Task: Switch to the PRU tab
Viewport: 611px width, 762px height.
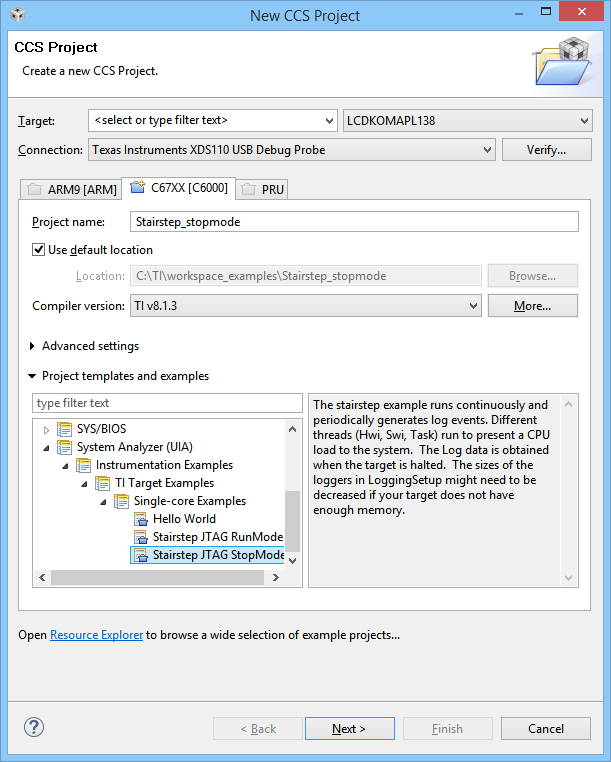Action: [262, 189]
